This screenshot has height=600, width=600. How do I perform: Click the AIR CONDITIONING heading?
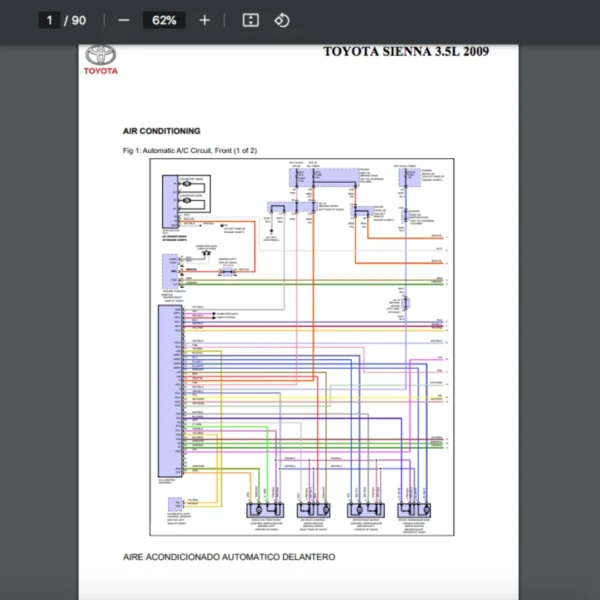coord(161,131)
